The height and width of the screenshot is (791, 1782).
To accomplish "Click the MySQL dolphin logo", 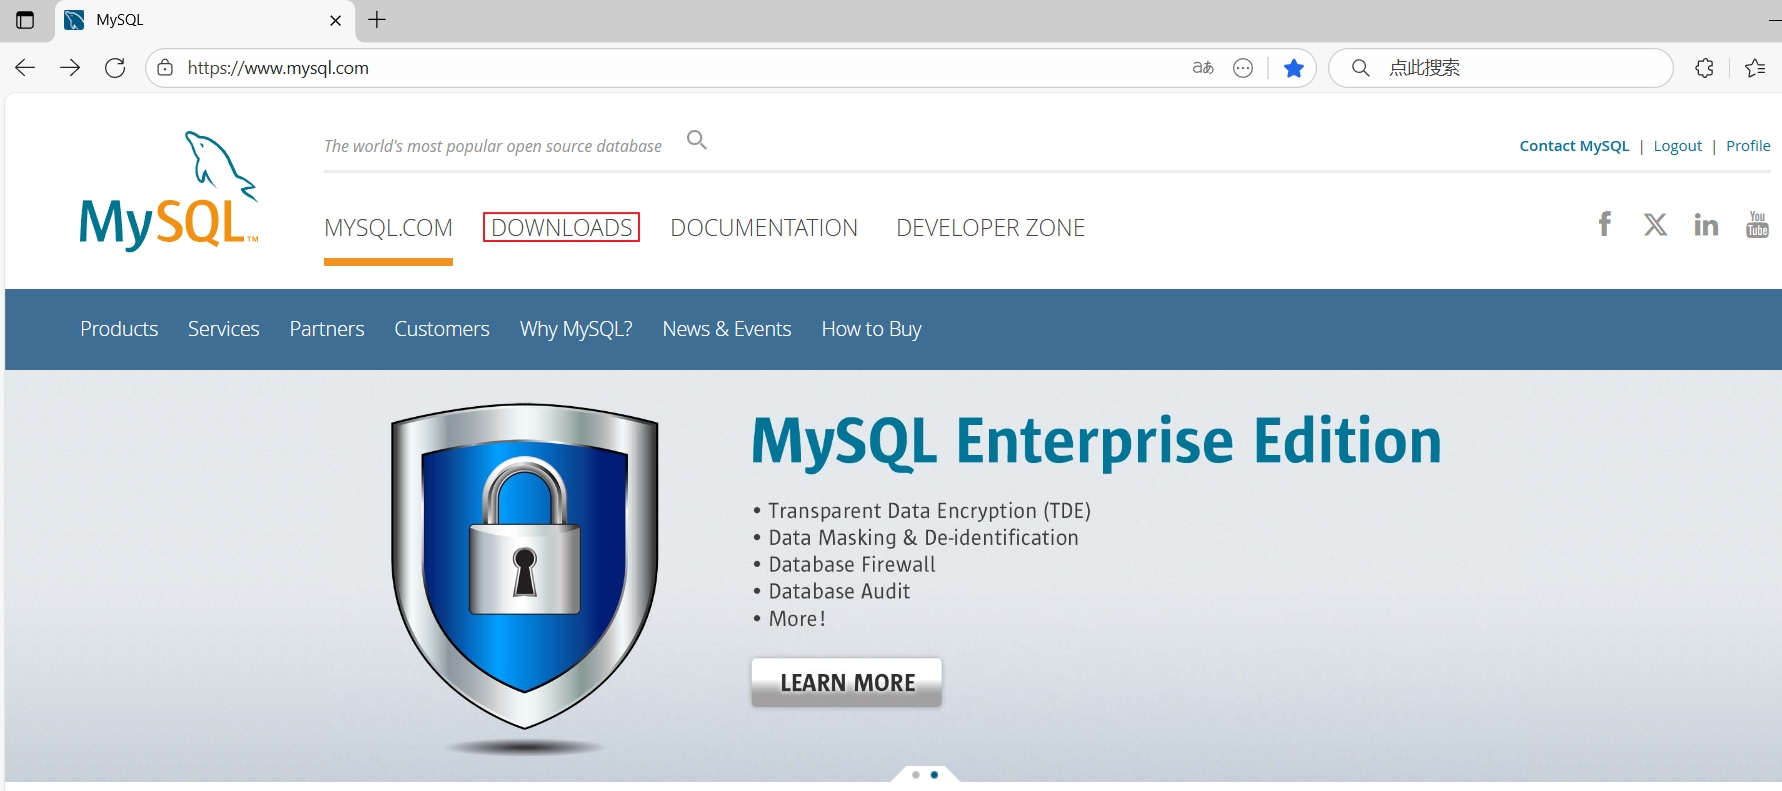I will pyautogui.click(x=169, y=191).
